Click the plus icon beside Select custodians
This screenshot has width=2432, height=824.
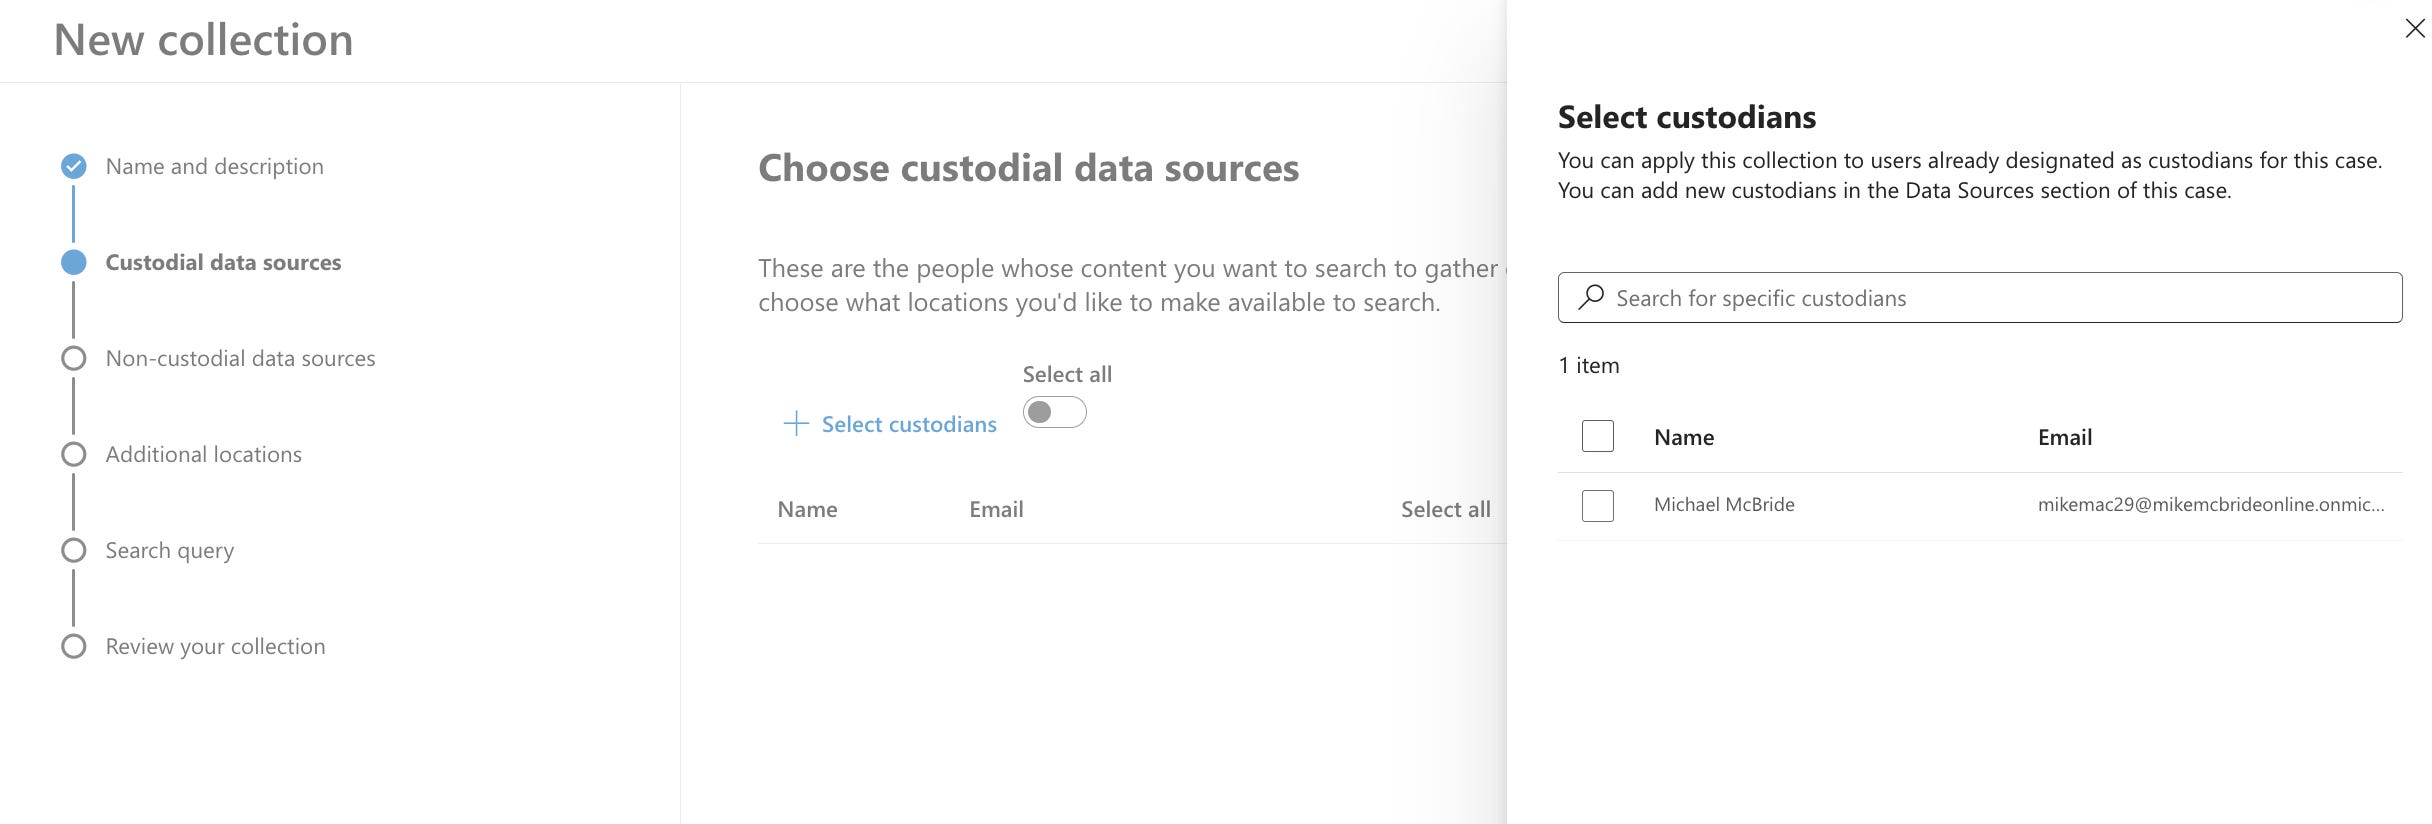point(796,424)
